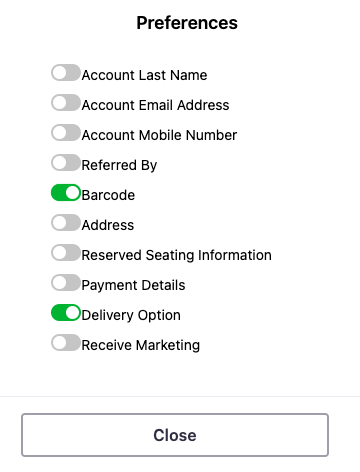Switch on the Payment Details toggle
Image resolution: width=360 pixels, height=472 pixels.
[66, 283]
